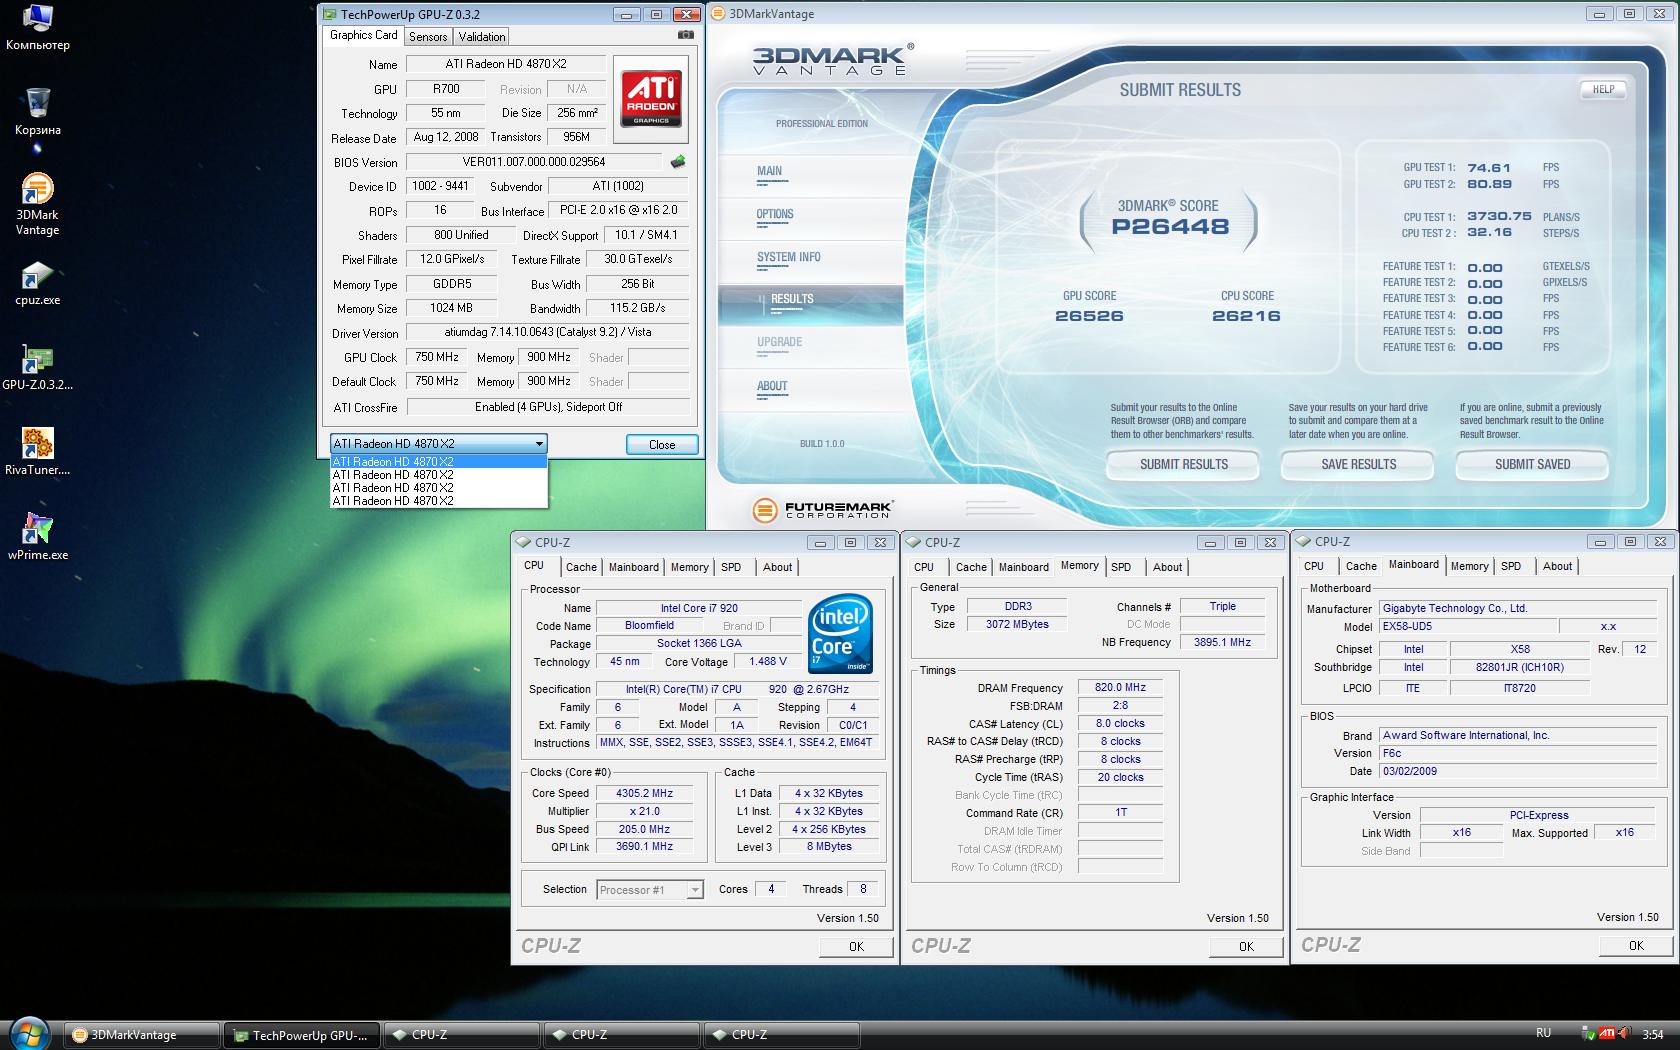Open the GPU selection dropdown in GPU-Z
Screen dimensions: 1680x1050
pos(438,444)
